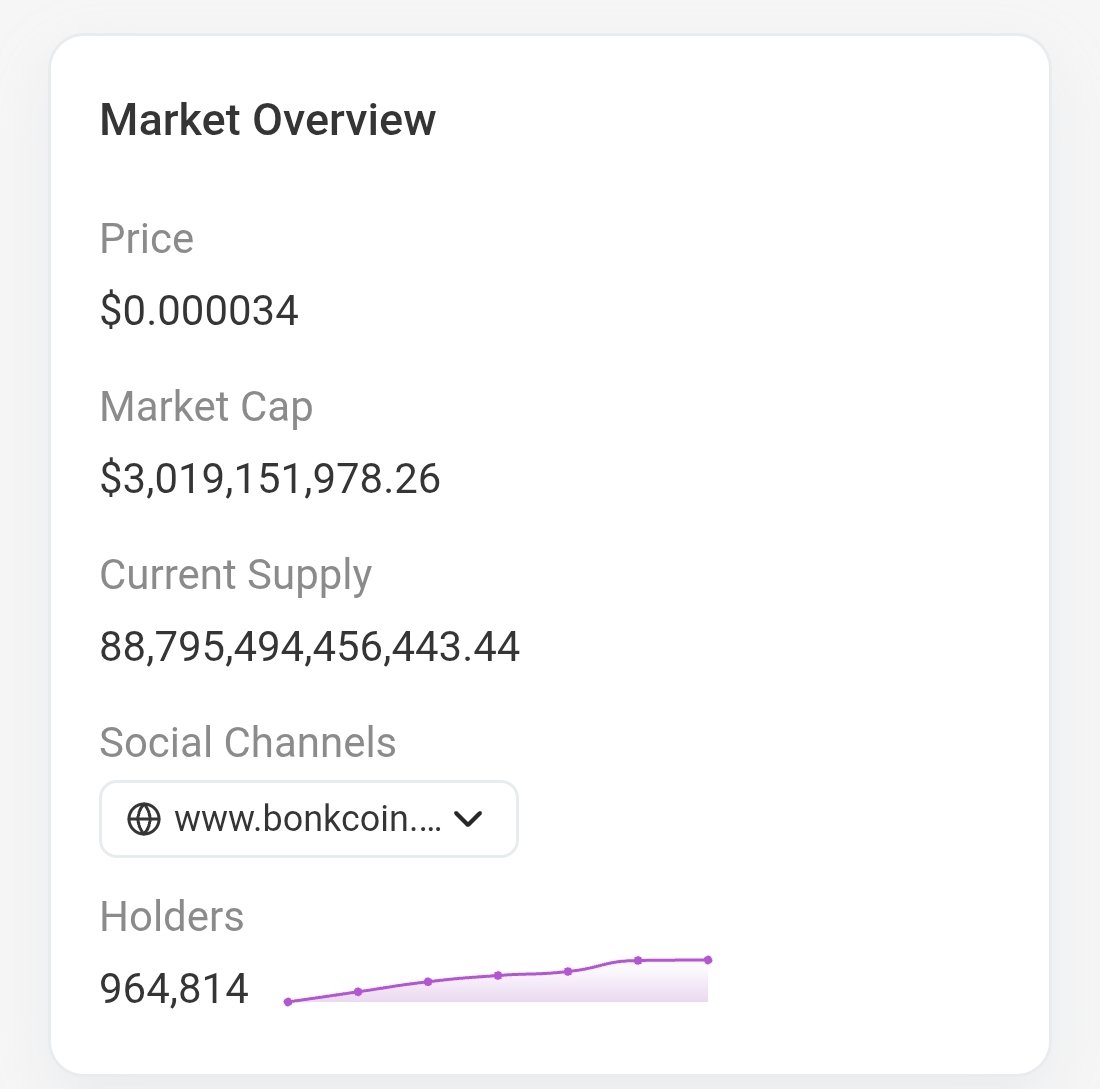This screenshot has width=1100, height=1089.
Task: Select the Holders count 964,814
Action: click(x=174, y=989)
